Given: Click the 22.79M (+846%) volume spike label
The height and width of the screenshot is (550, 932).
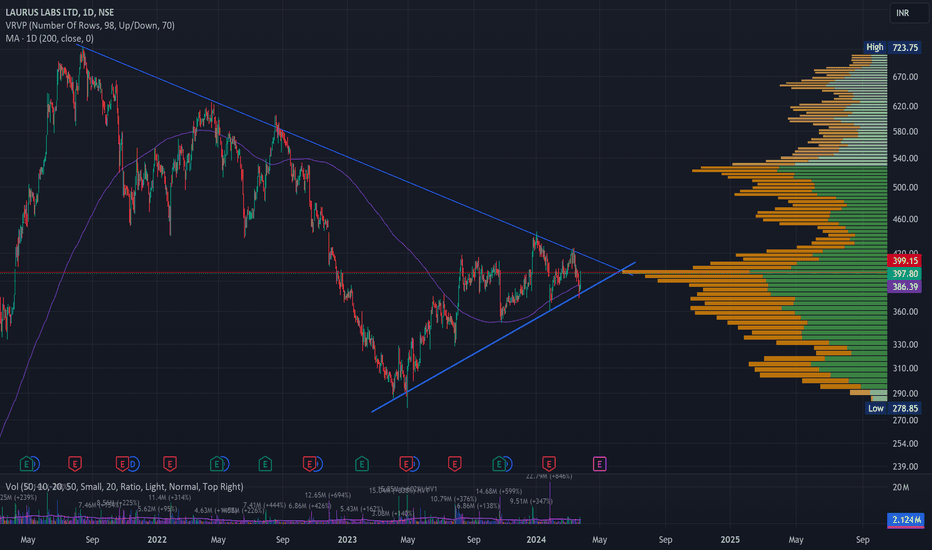Looking at the screenshot, I should 549,476.
